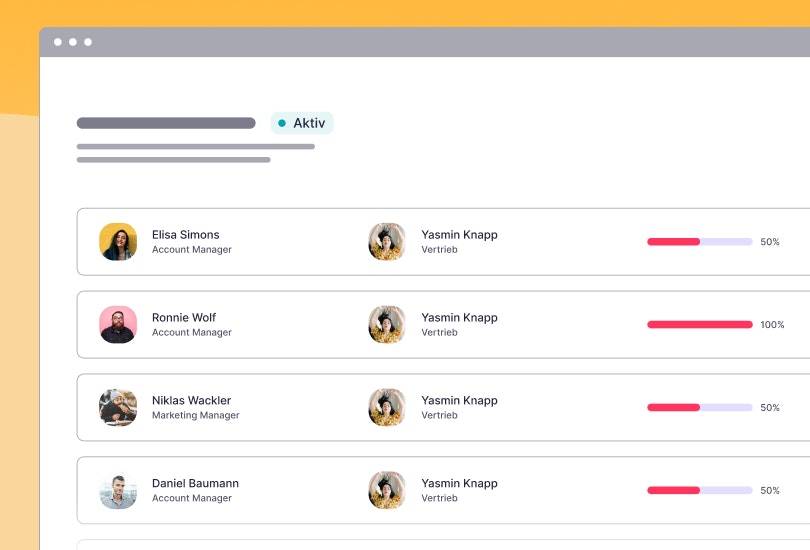Click Yasmin Knapp's avatar in Elisa Simons' row
This screenshot has height=550, width=810.
[386, 242]
